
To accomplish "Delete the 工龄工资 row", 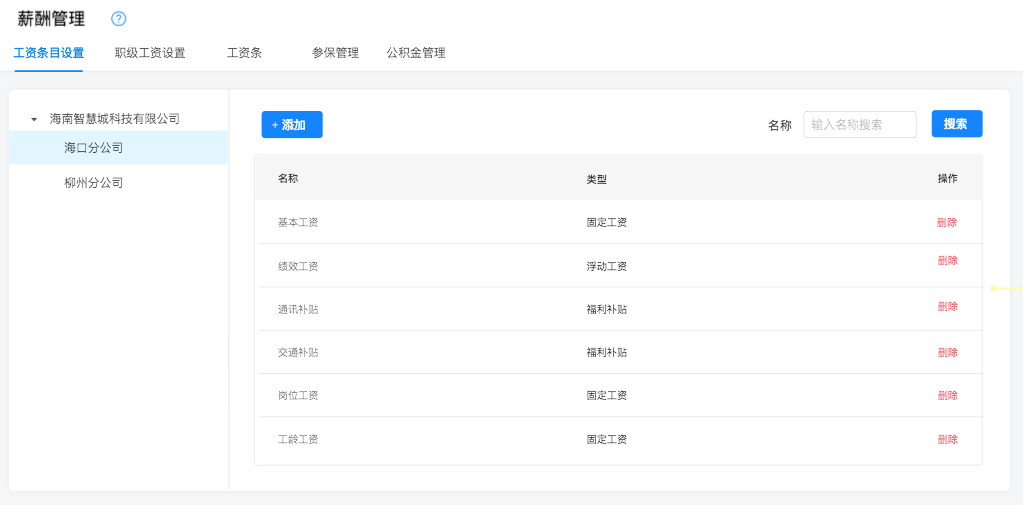I will tap(947, 440).
